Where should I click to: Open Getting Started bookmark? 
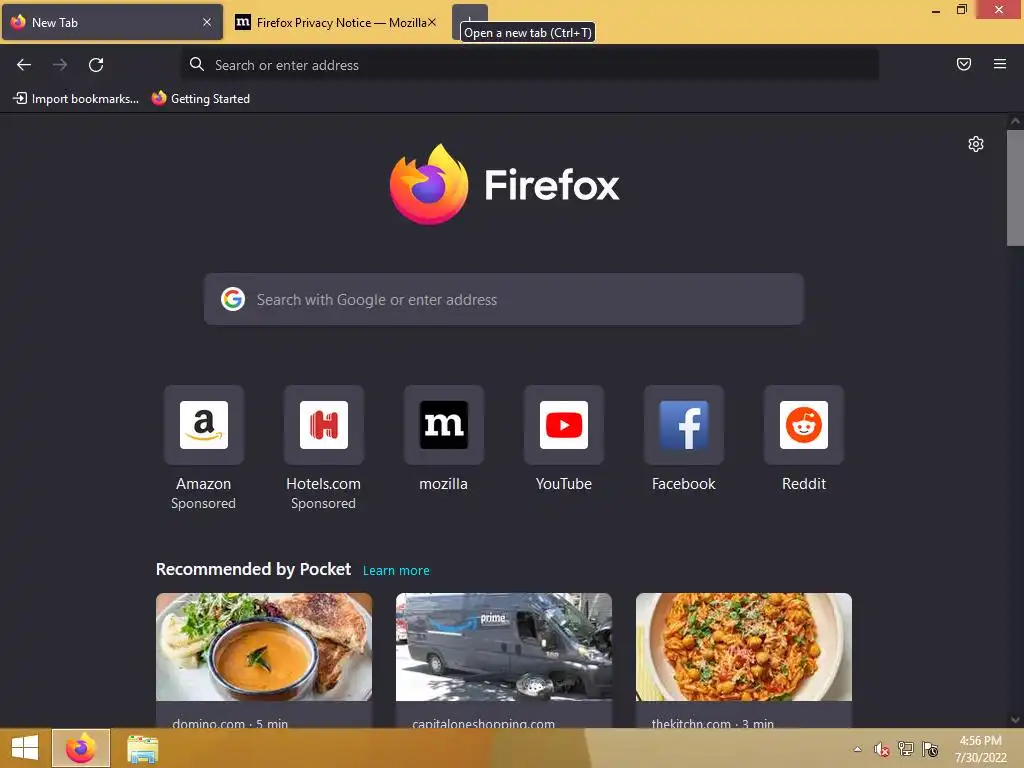[x=200, y=99]
